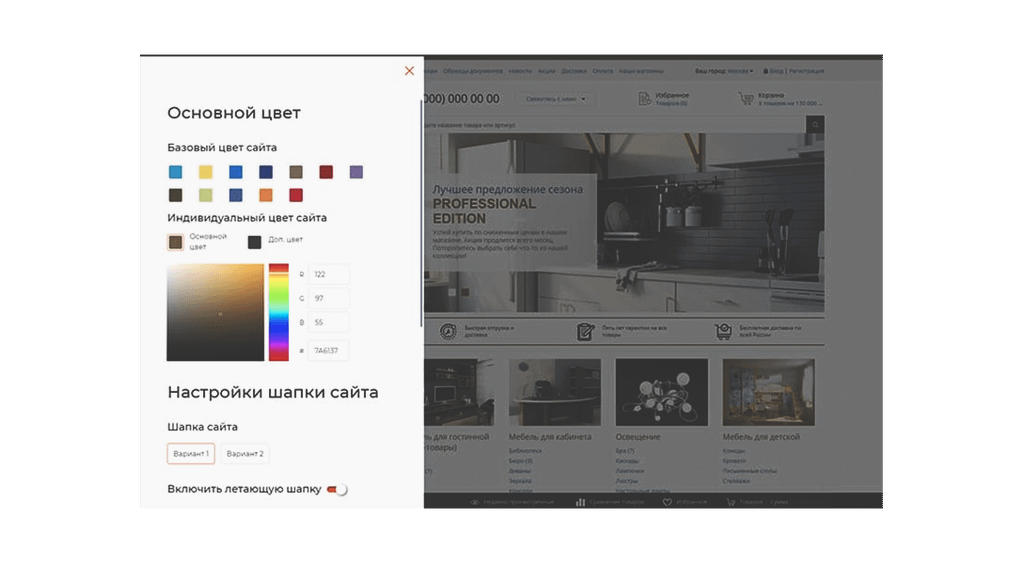
Task: Open the Новости menu link
Action: (x=520, y=71)
